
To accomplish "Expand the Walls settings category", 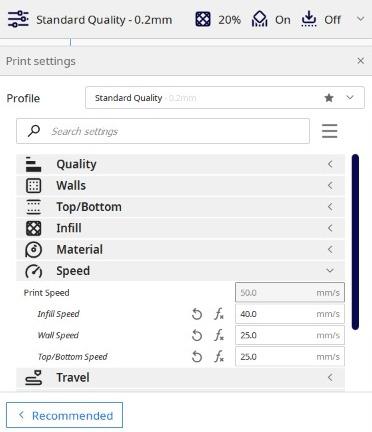I will 180,185.
